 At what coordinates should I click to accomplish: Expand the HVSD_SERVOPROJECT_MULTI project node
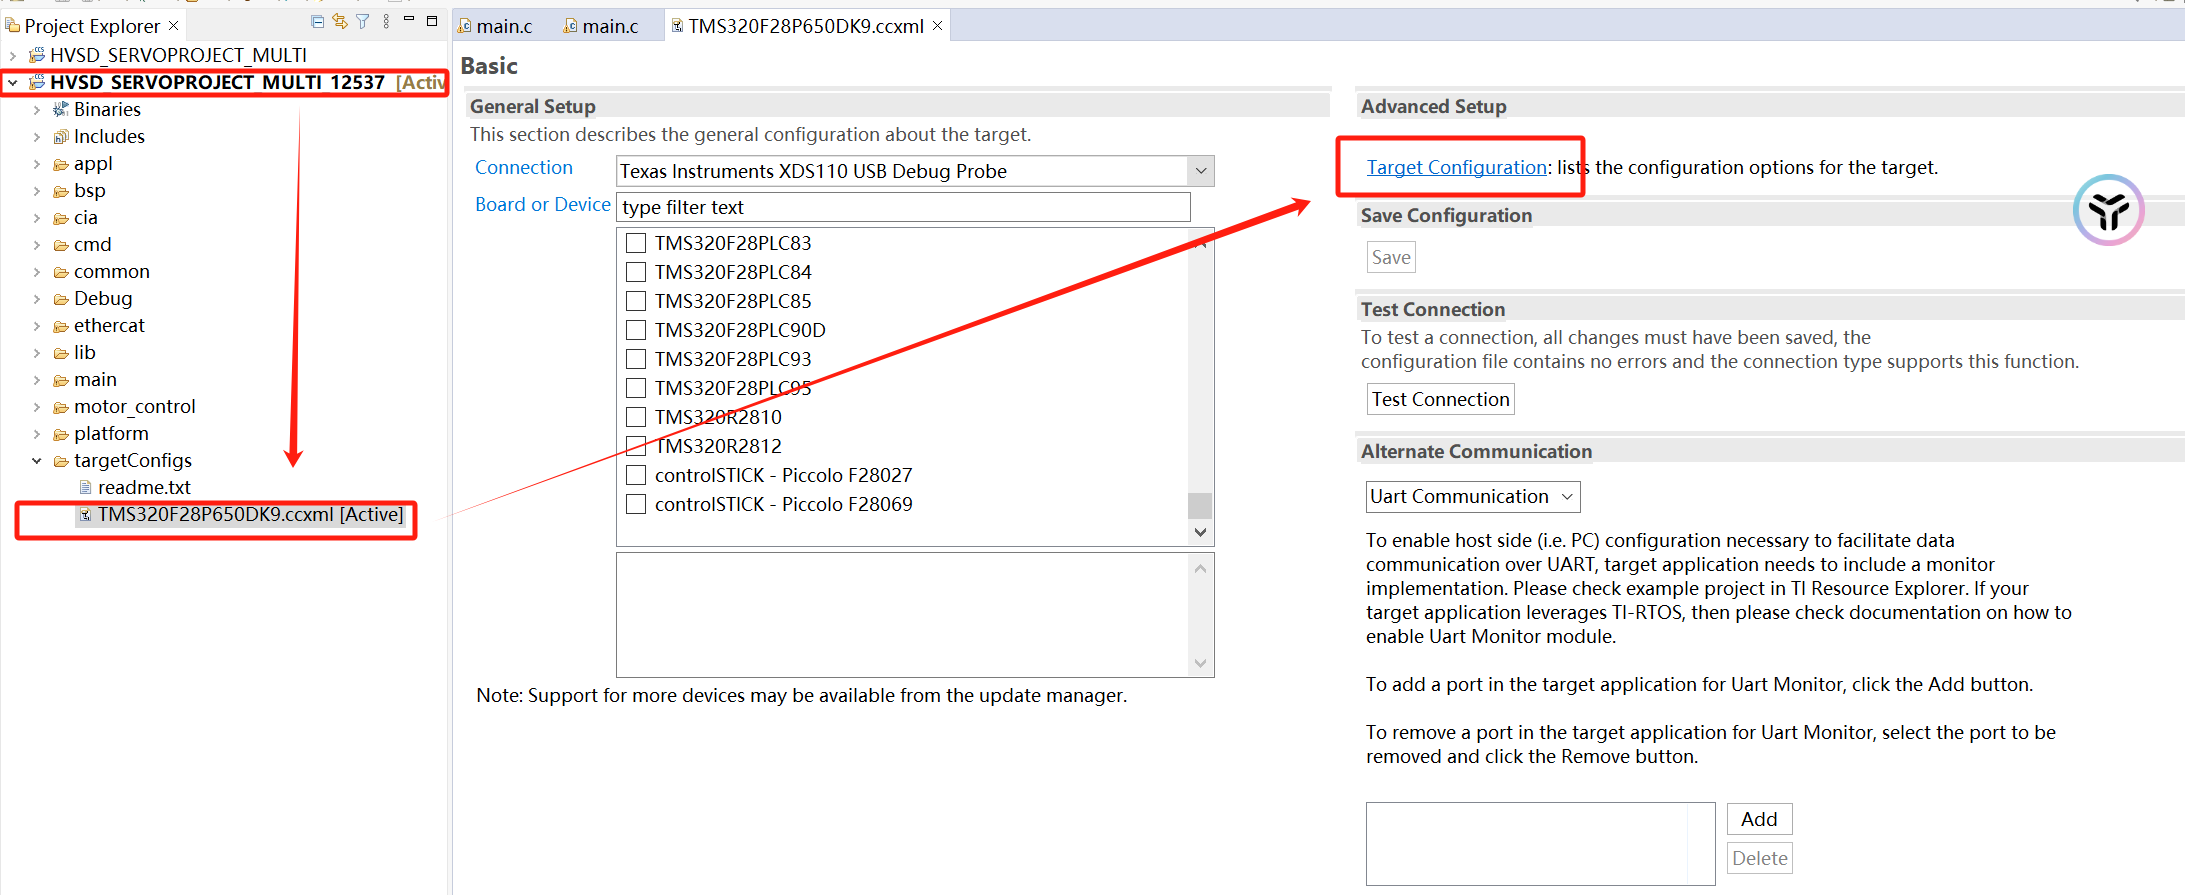12,55
